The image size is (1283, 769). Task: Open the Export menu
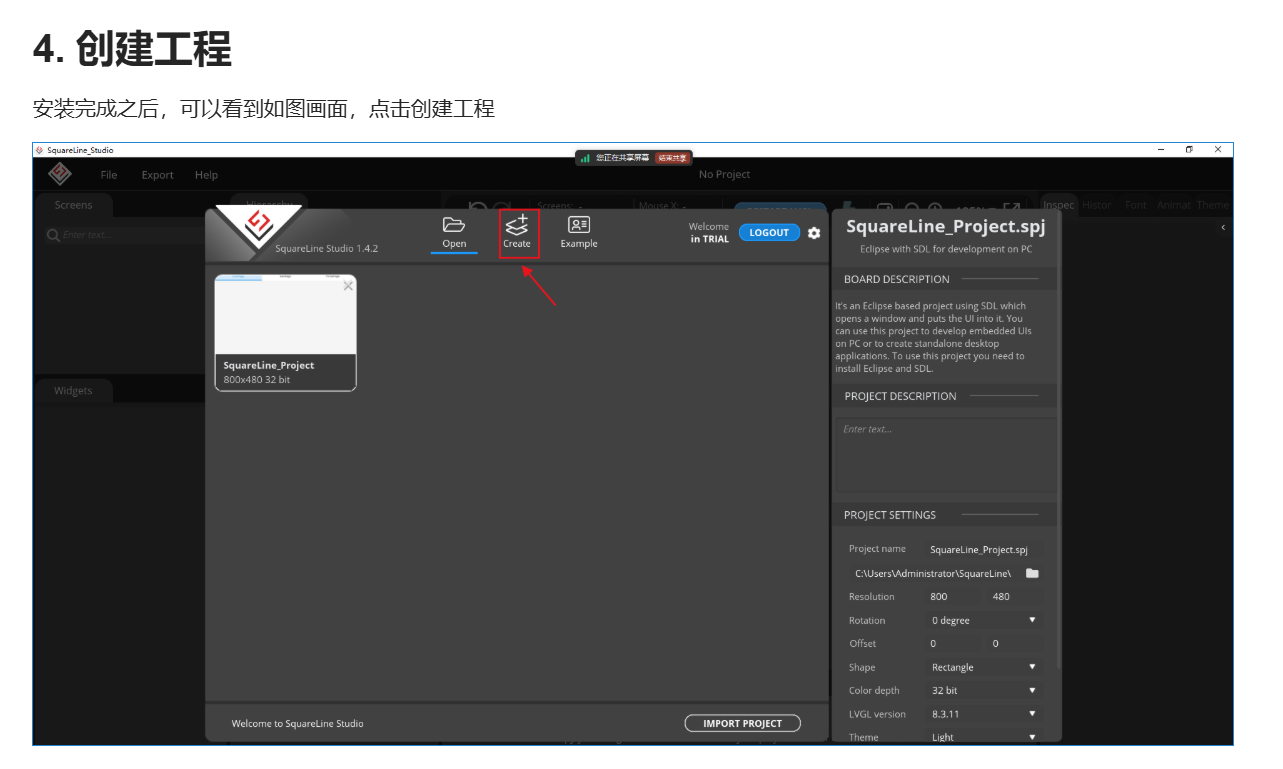pos(157,175)
